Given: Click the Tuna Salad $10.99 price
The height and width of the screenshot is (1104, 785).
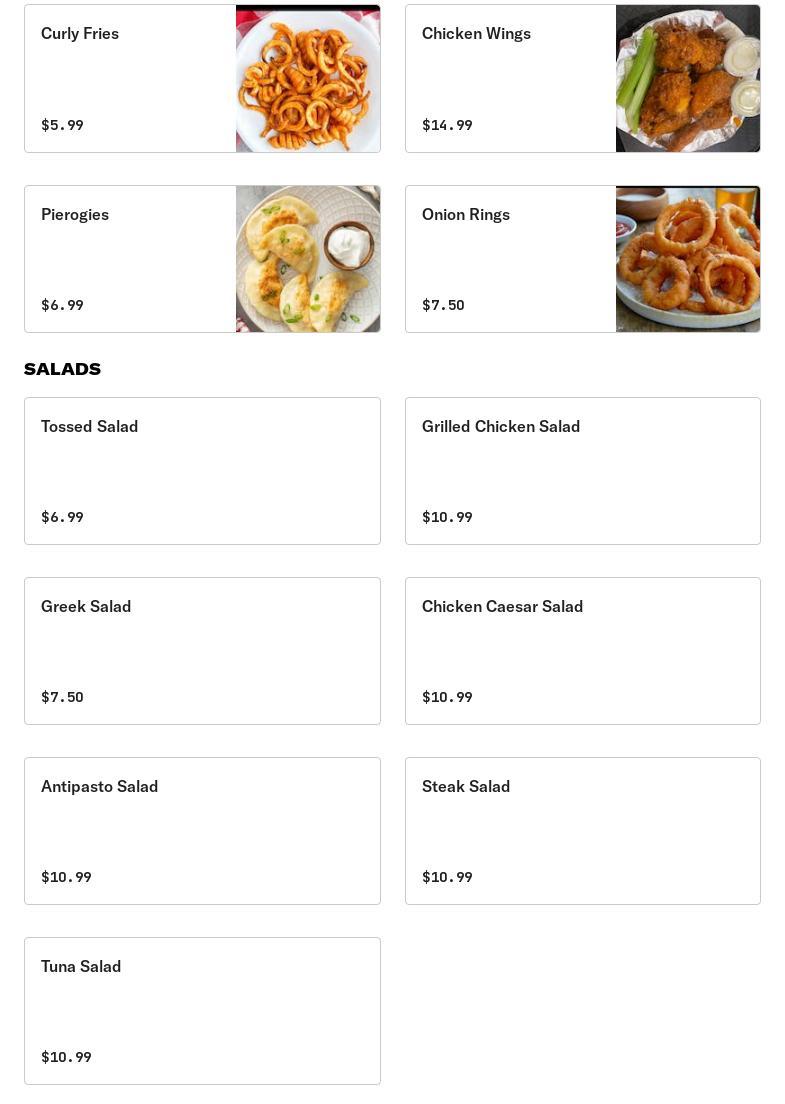Looking at the screenshot, I should (66, 1057).
